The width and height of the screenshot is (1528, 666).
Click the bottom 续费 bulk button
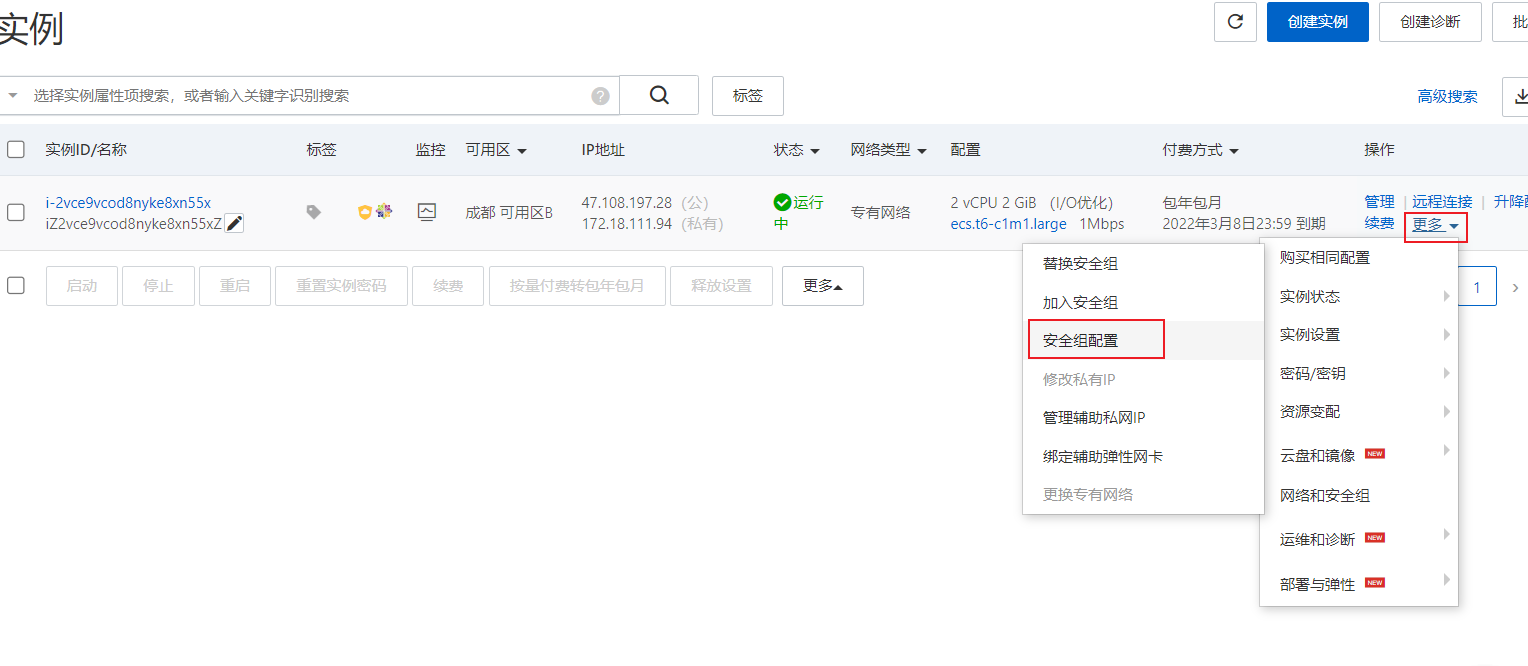448,286
